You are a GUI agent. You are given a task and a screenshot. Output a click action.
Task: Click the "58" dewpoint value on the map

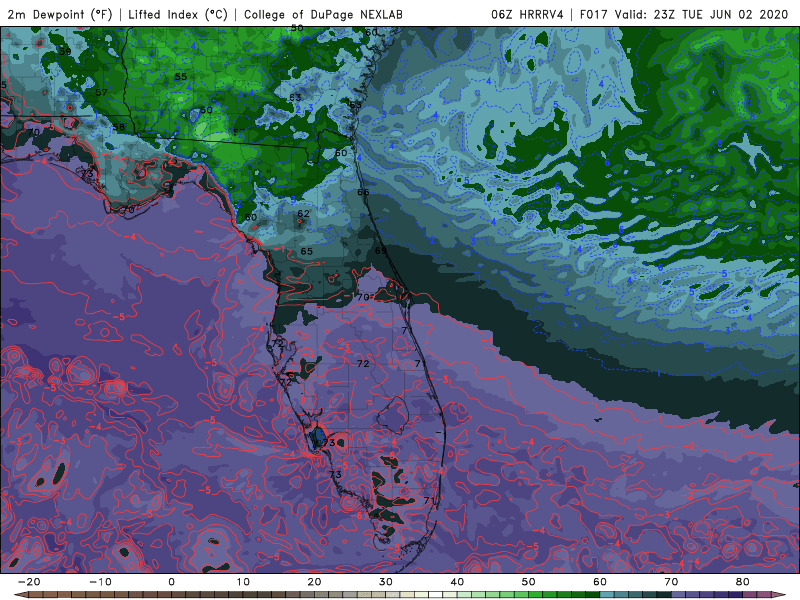[118, 127]
